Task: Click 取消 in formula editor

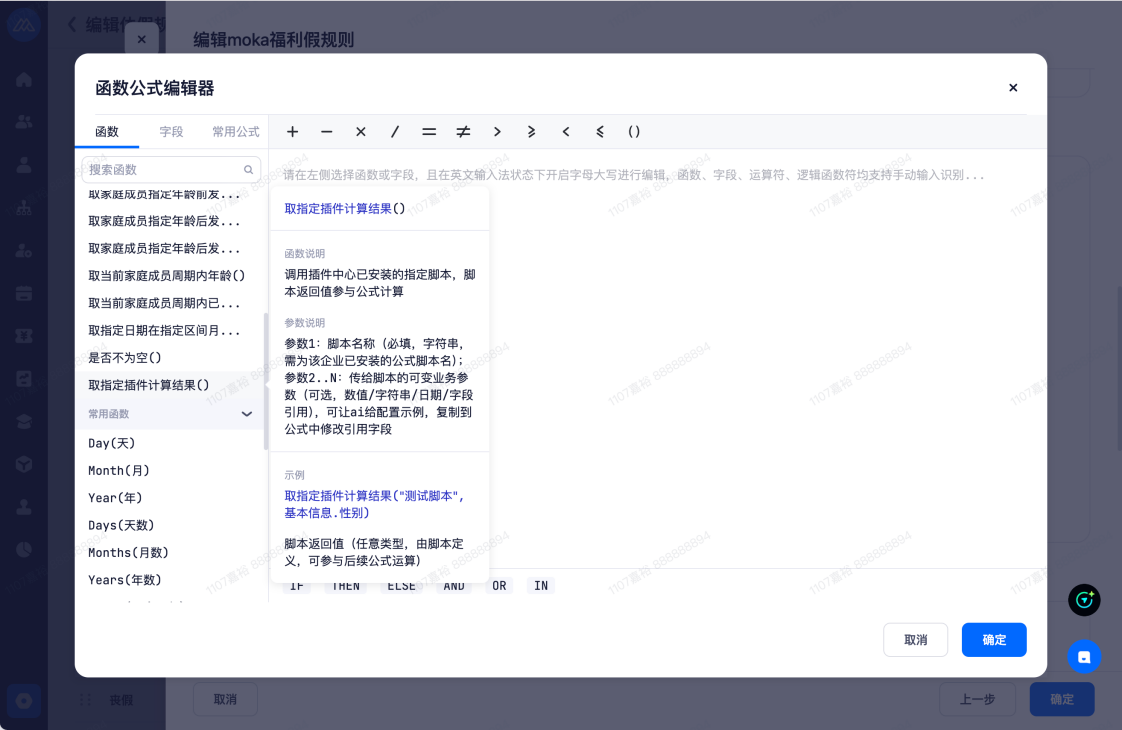Action: pyautogui.click(x=915, y=640)
